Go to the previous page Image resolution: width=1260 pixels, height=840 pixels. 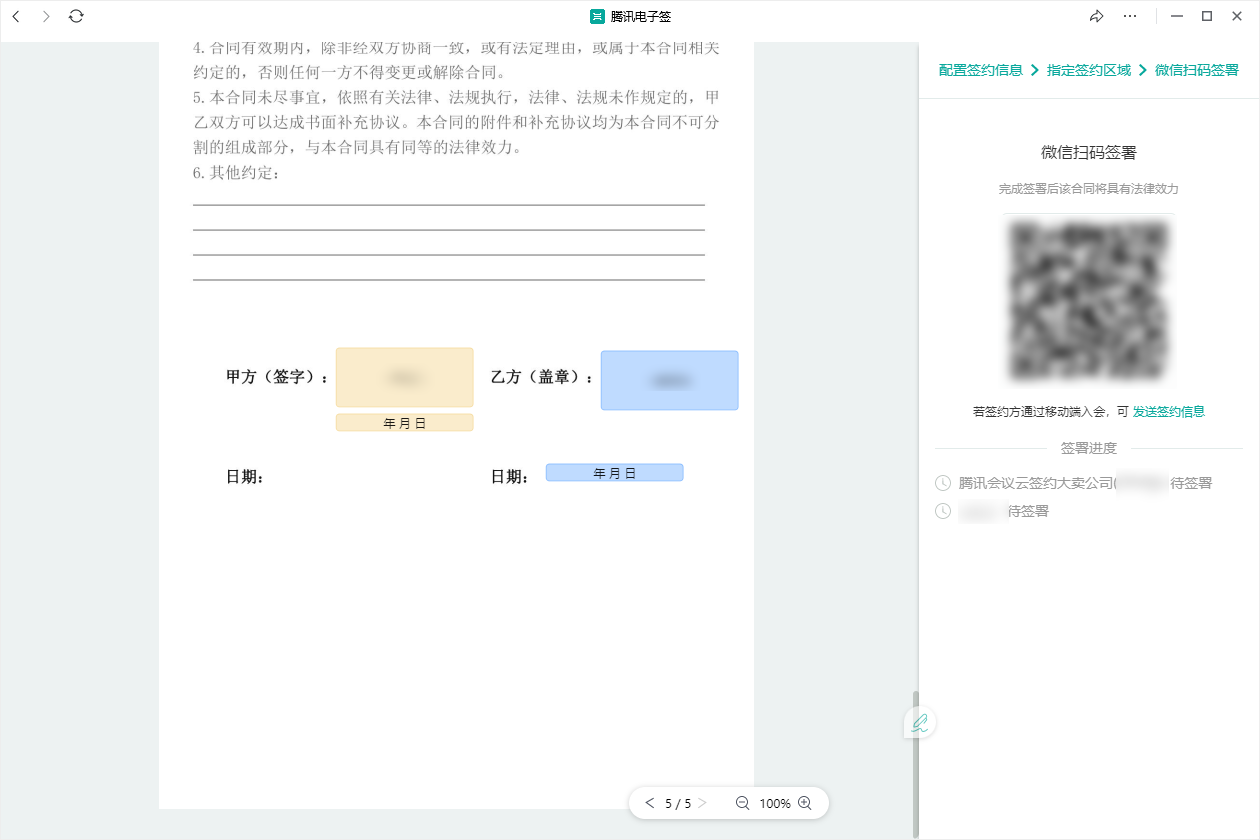click(x=650, y=803)
